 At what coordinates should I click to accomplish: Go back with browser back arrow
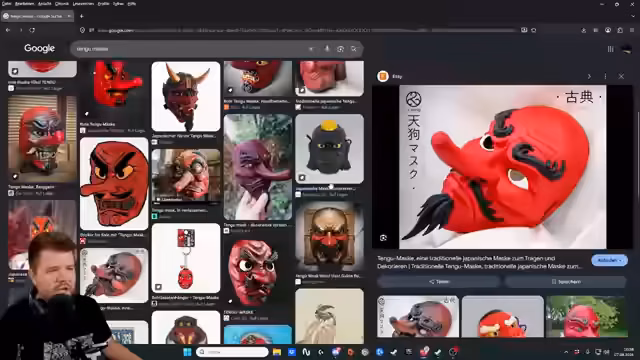(8, 30)
